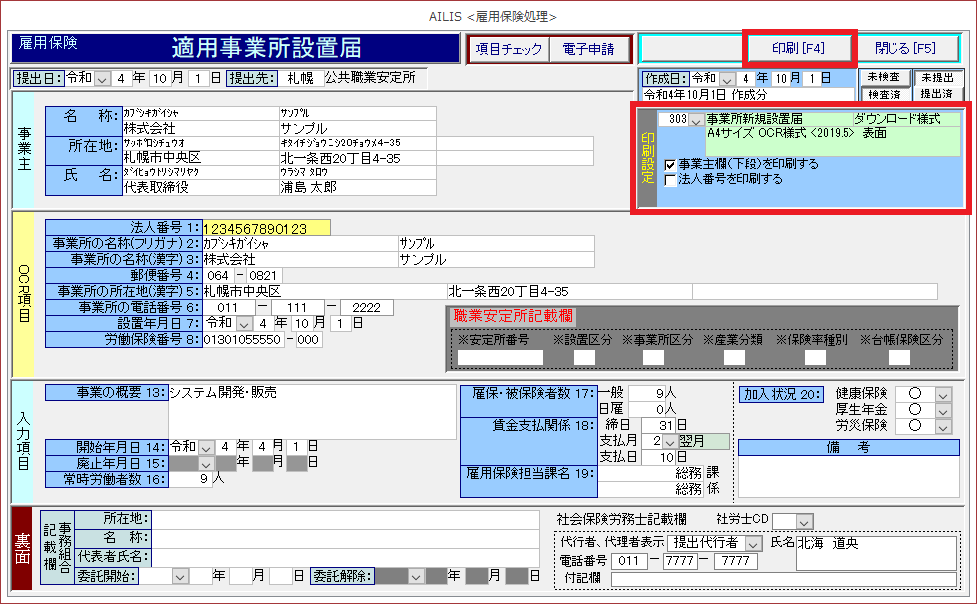This screenshot has height=604, width=977.
Task: Select the 備考 remarks text area
Action: 846,478
